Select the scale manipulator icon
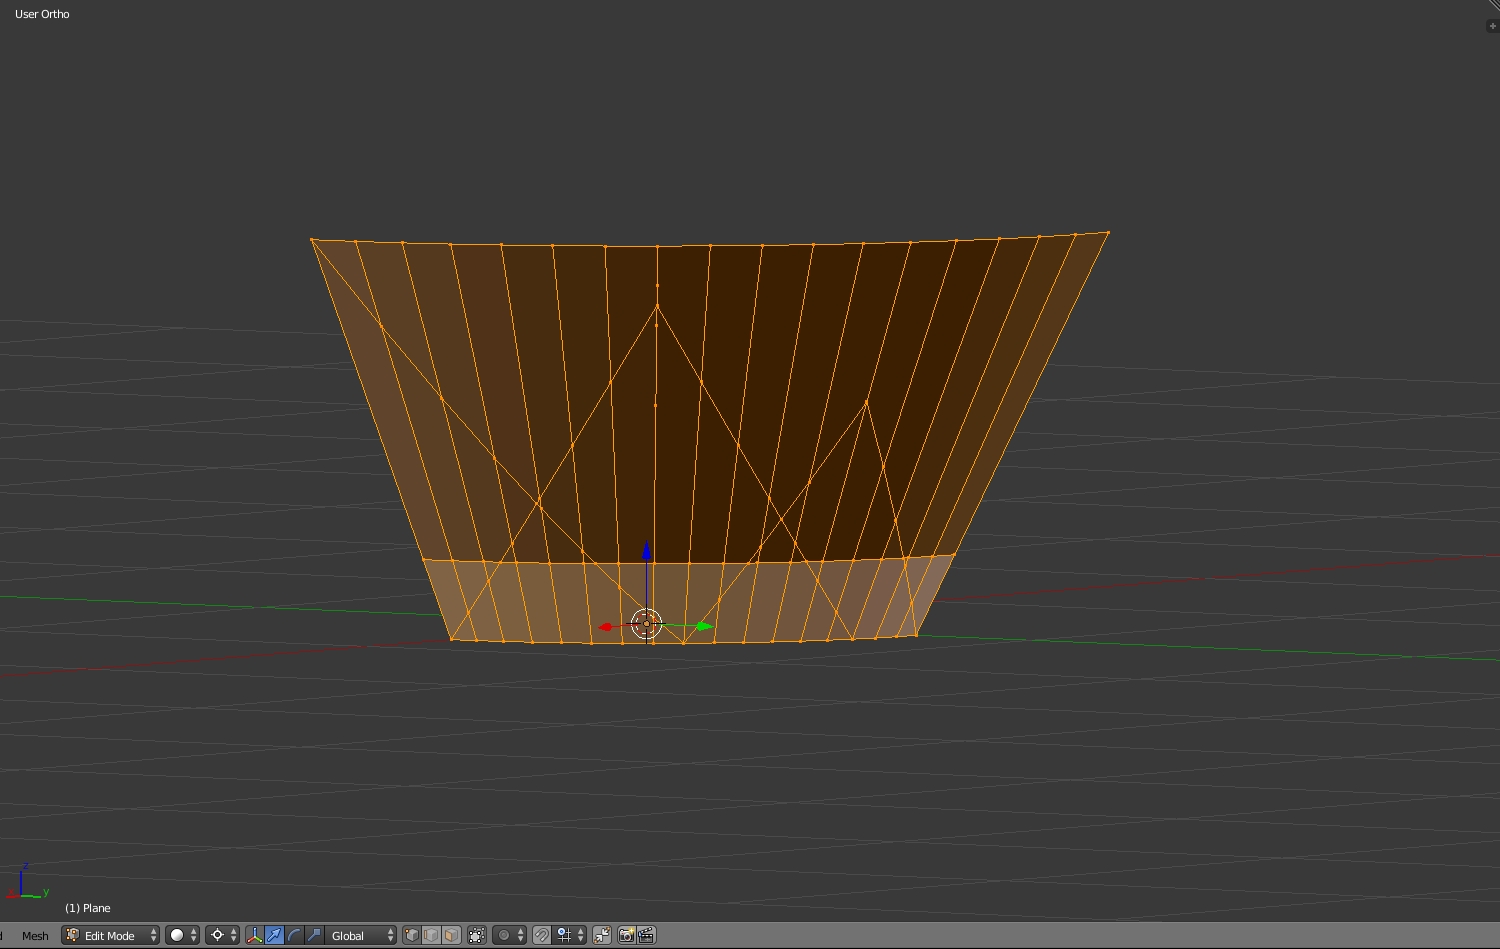Image resolution: width=1500 pixels, height=949 pixels. coord(314,935)
